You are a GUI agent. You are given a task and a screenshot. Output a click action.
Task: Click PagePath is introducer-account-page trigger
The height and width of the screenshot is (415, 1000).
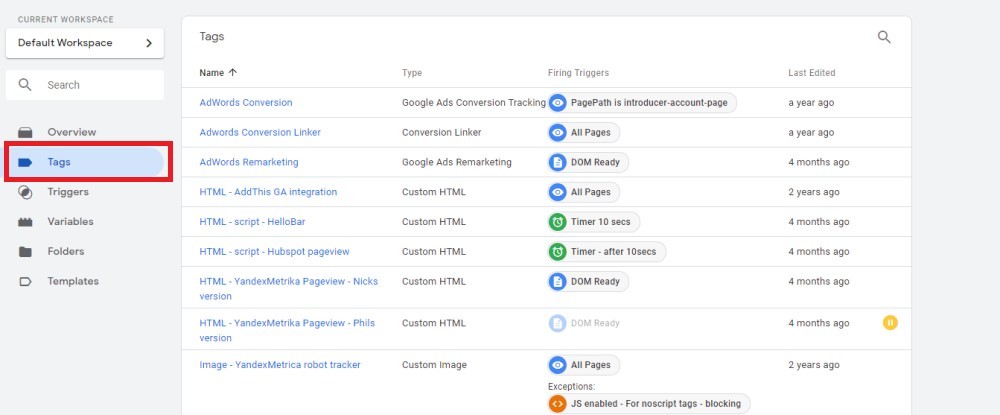[x=642, y=102]
